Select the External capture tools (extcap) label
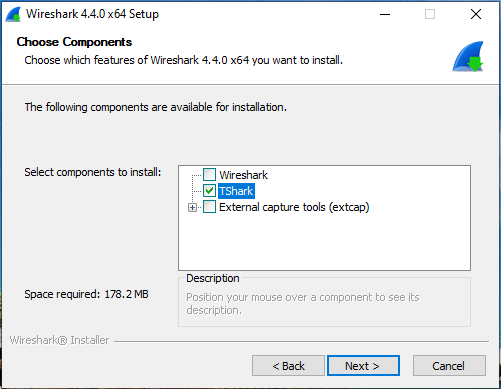This screenshot has height=389, width=501. coord(294,207)
